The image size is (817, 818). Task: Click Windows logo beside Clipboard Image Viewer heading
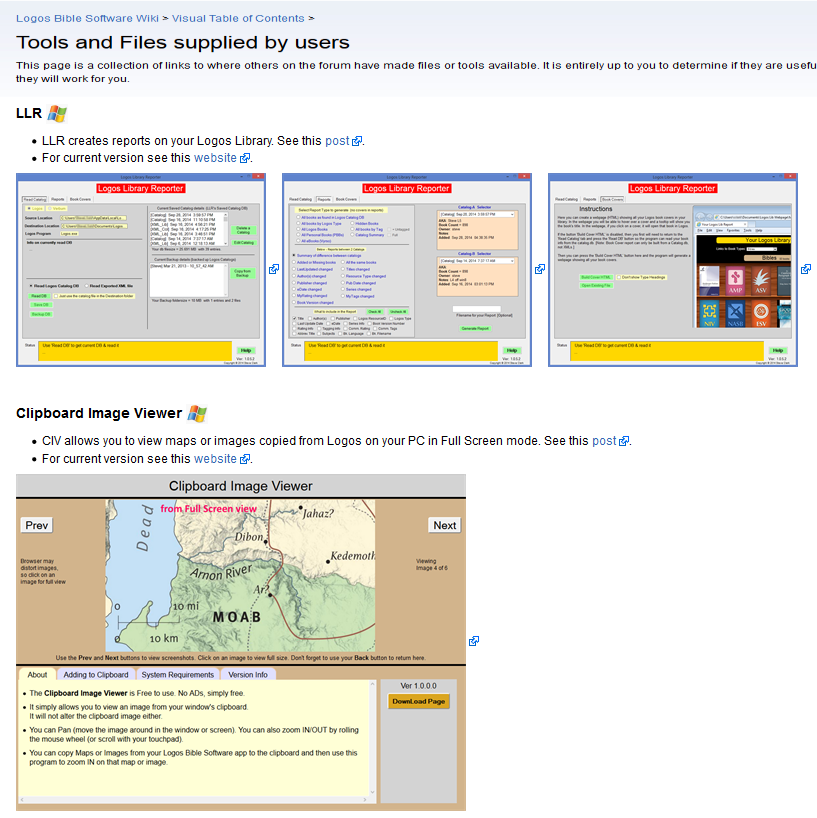[x=197, y=413]
